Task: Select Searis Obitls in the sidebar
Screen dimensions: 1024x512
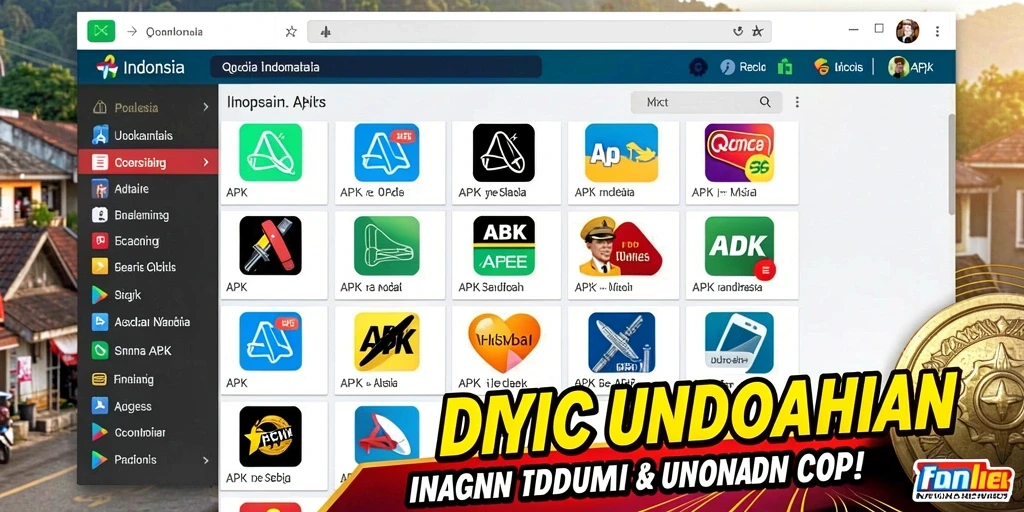Action: [148, 266]
